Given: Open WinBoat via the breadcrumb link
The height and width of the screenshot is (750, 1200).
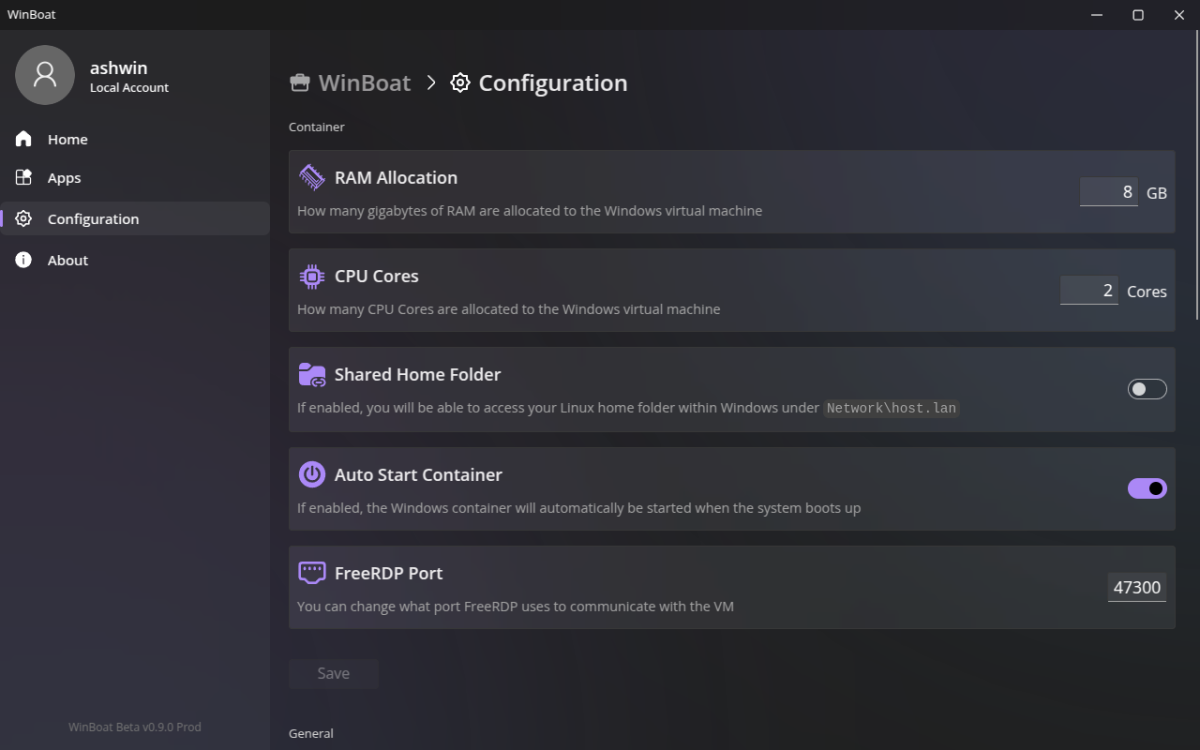Looking at the screenshot, I should point(363,83).
